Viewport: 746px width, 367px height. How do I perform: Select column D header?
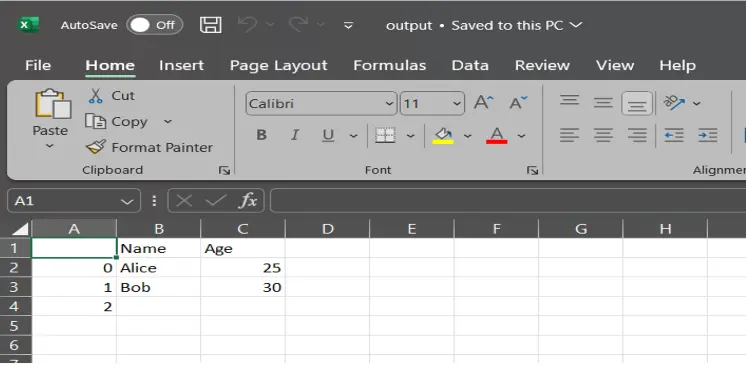click(327, 229)
